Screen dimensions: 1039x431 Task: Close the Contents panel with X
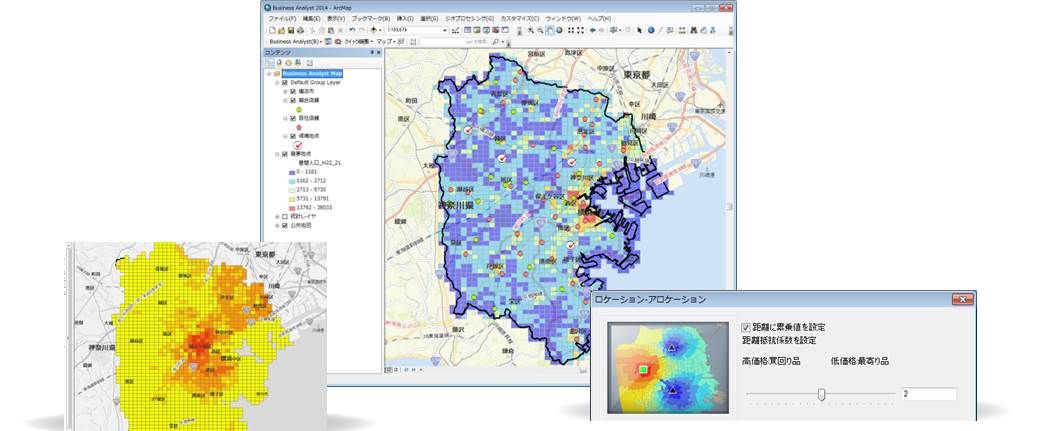[378, 52]
